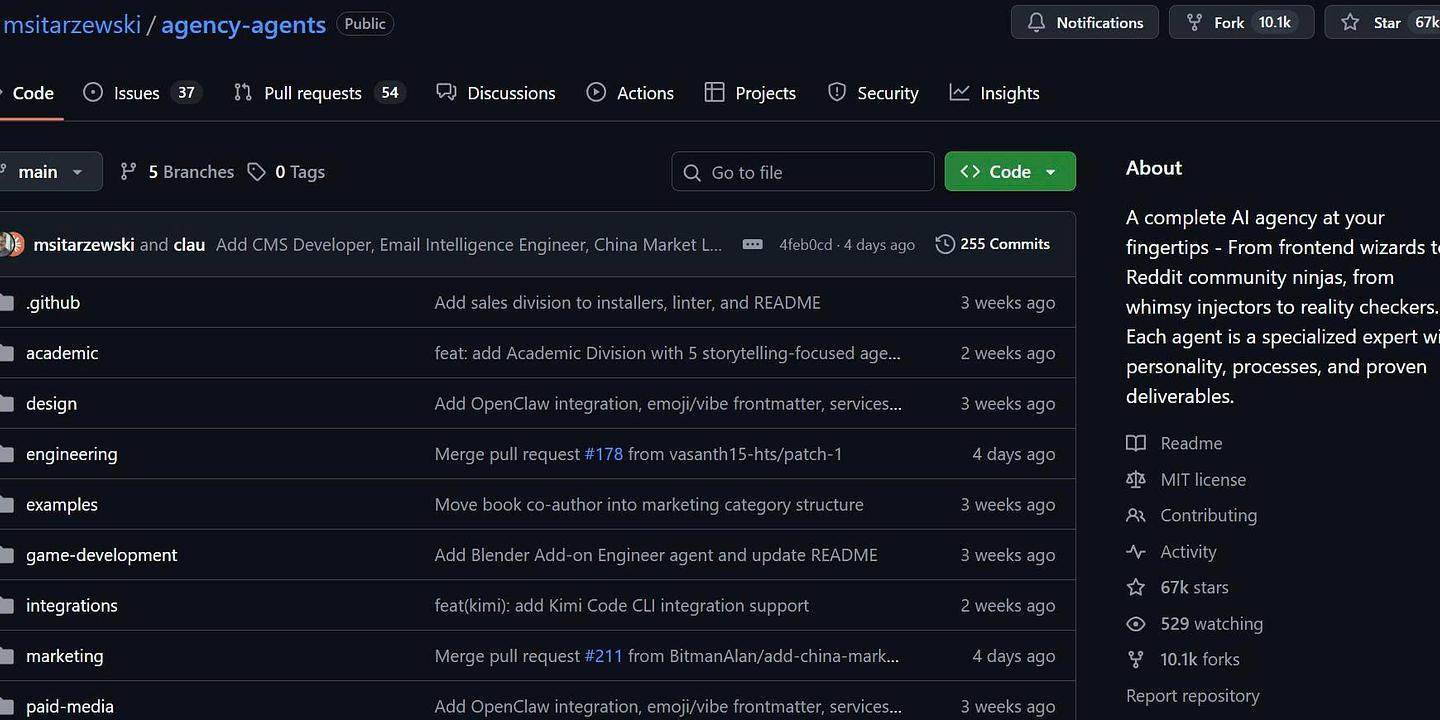The width and height of the screenshot is (1440, 720).
Task: Click the scales icon beside MIT license
Action: tap(1136, 479)
